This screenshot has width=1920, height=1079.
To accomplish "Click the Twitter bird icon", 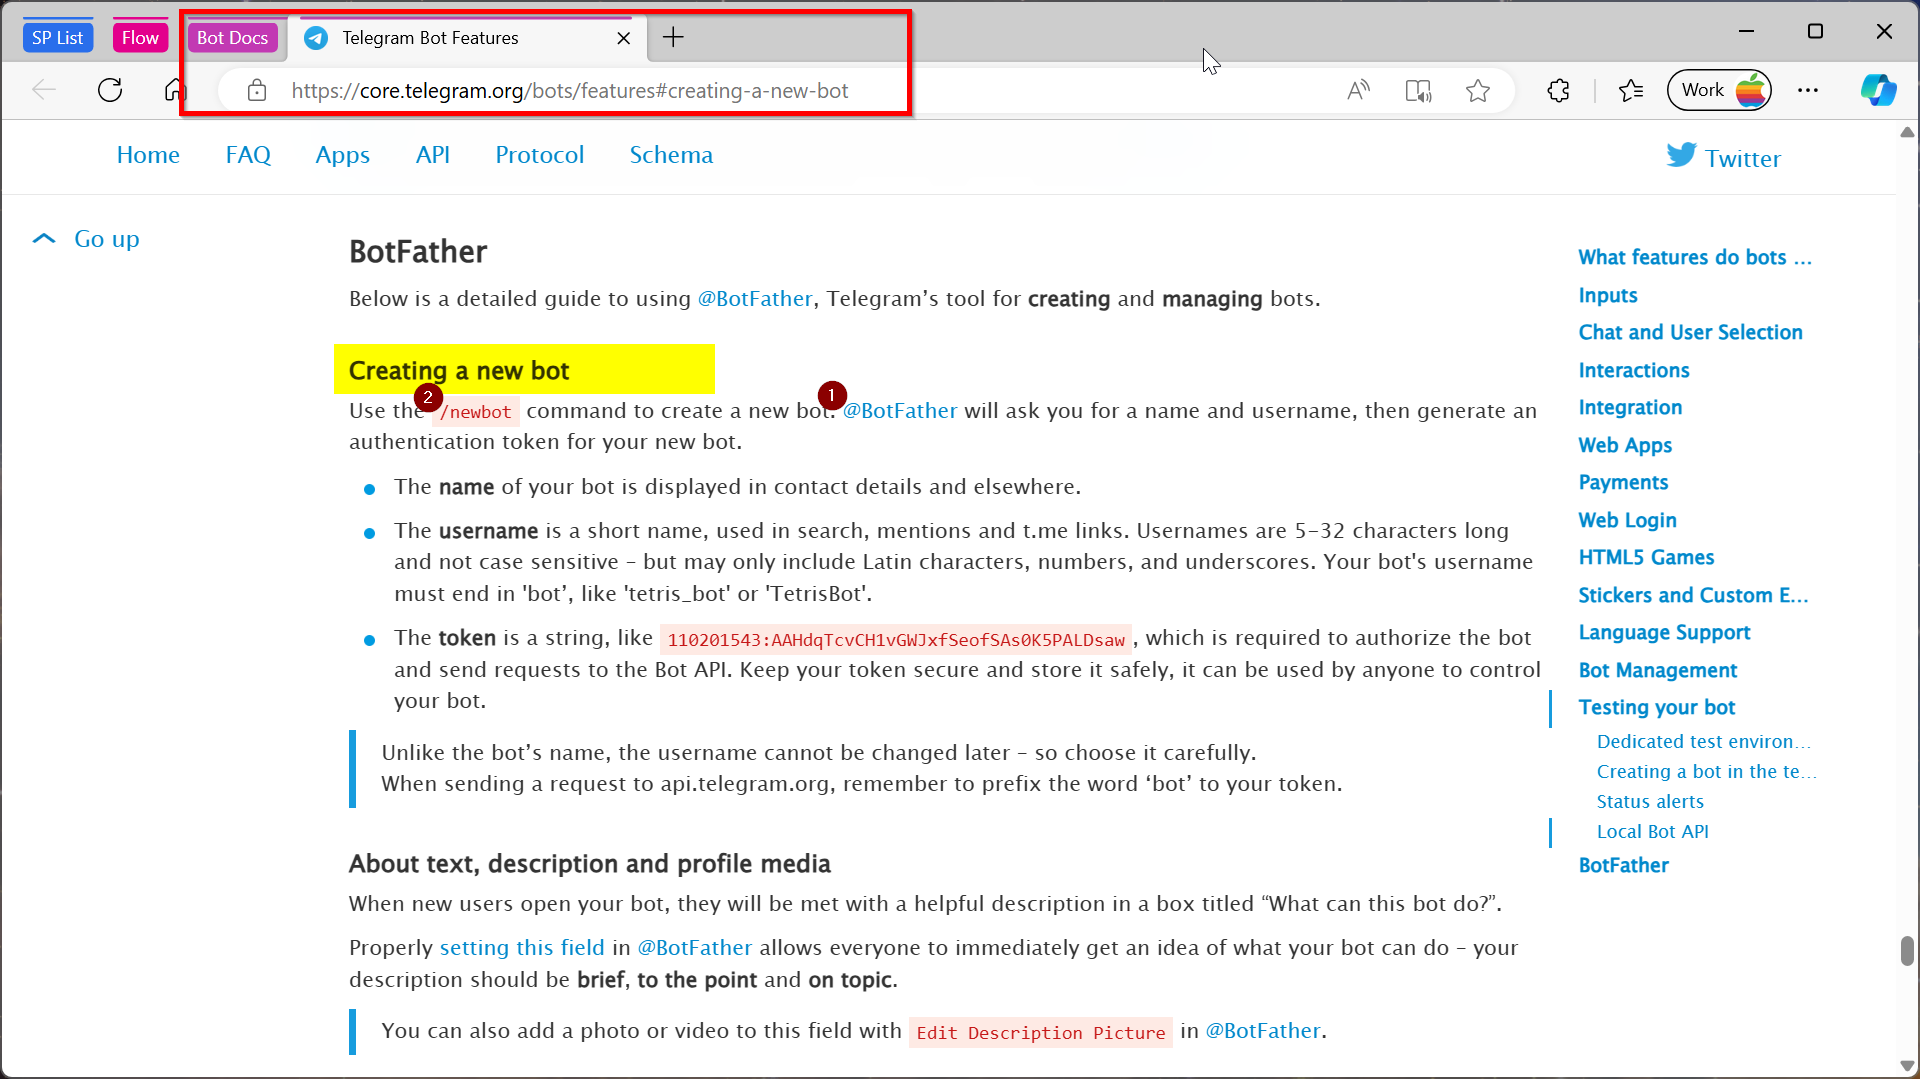I will 1681,155.
